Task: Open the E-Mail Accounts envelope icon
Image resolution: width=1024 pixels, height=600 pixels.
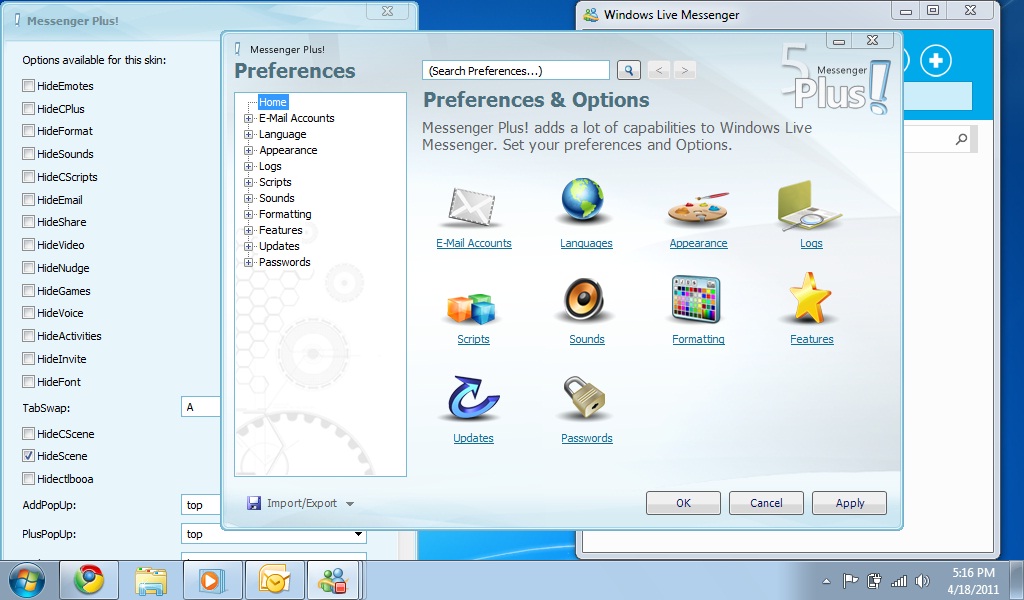Action: click(x=472, y=206)
